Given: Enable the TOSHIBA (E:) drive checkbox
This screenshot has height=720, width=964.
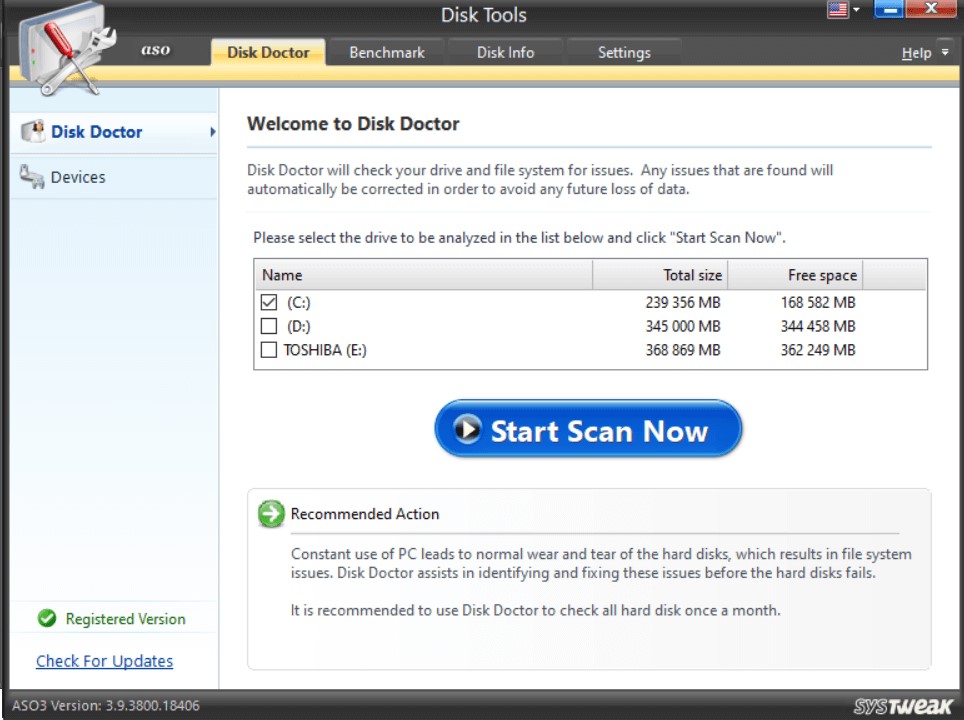Looking at the screenshot, I should [268, 350].
